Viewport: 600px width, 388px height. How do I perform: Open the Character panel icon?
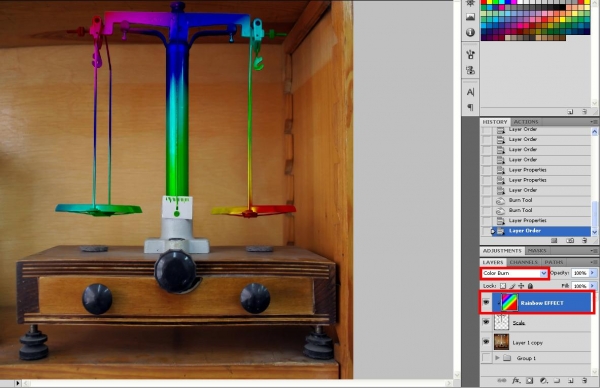(470, 92)
